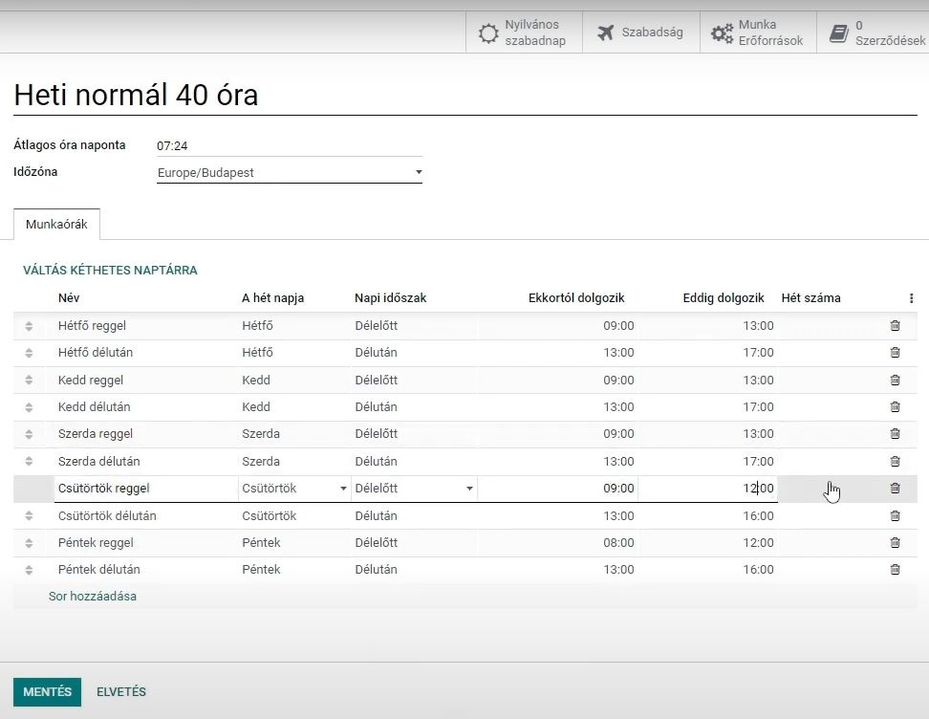The width and height of the screenshot is (929, 719).
Task: Save with the Mentés button
Action: [47, 692]
